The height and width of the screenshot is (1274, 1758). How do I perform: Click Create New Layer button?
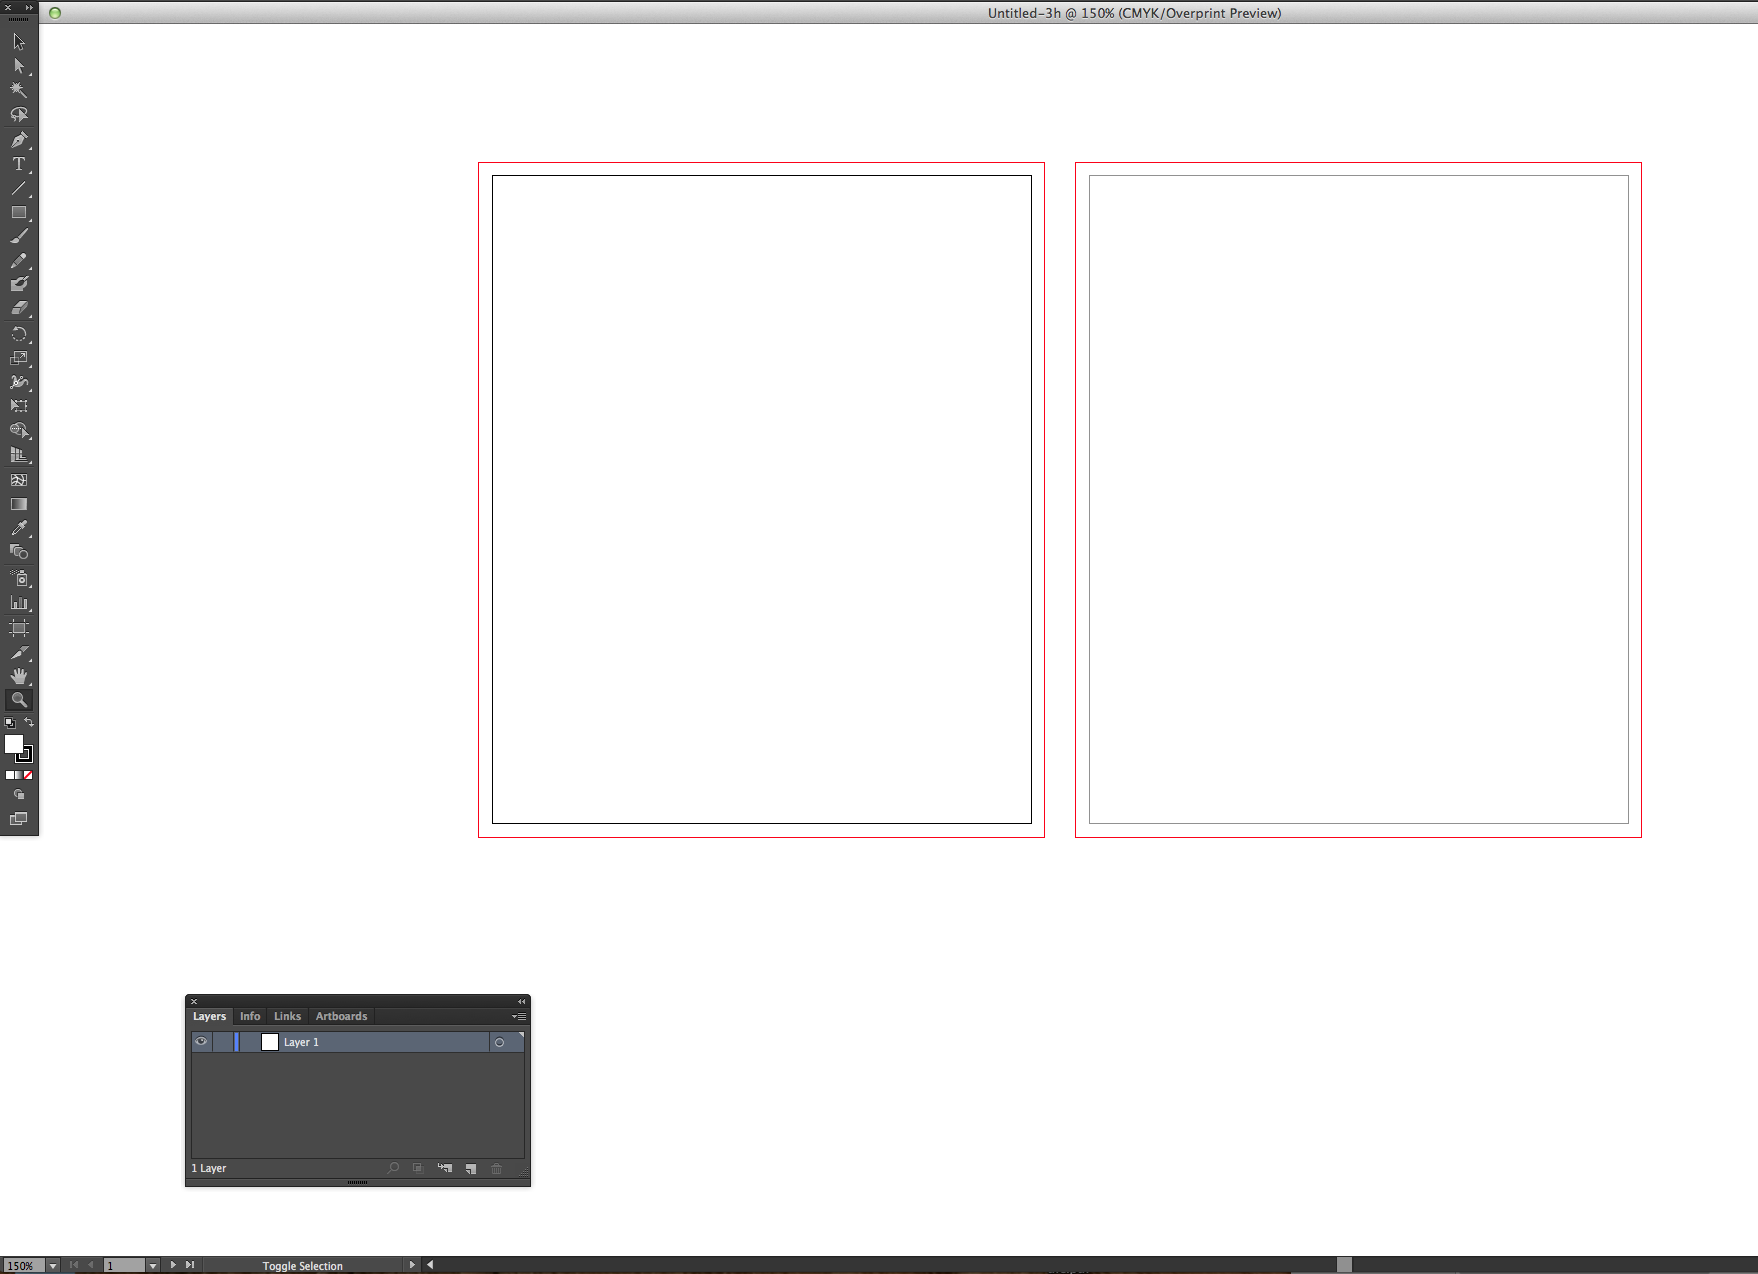click(471, 1168)
